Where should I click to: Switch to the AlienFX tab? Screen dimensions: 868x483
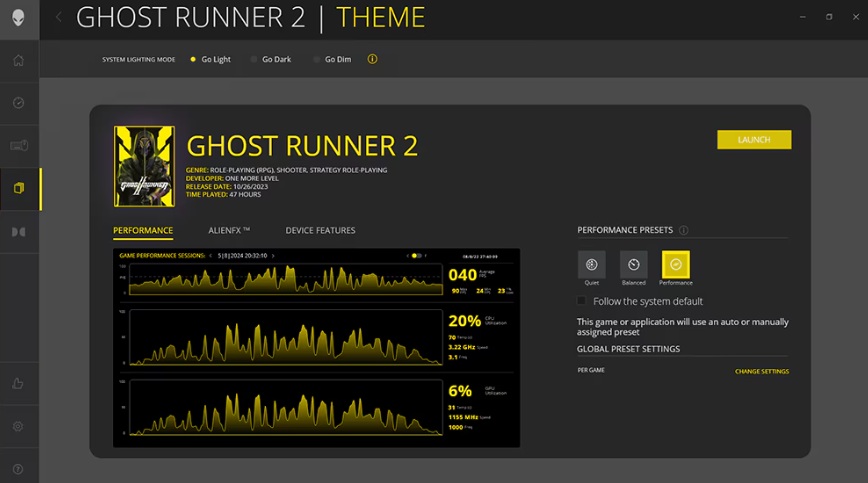tap(229, 231)
